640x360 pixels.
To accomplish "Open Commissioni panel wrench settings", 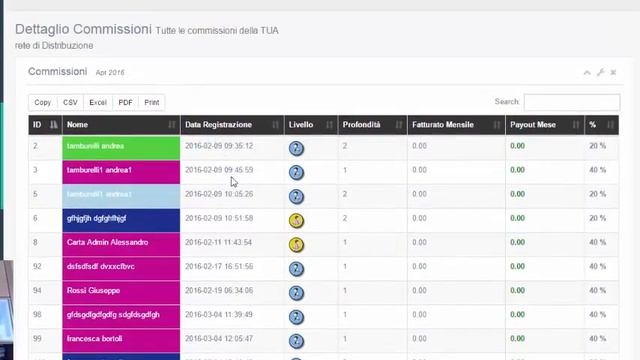I will 600,73.
